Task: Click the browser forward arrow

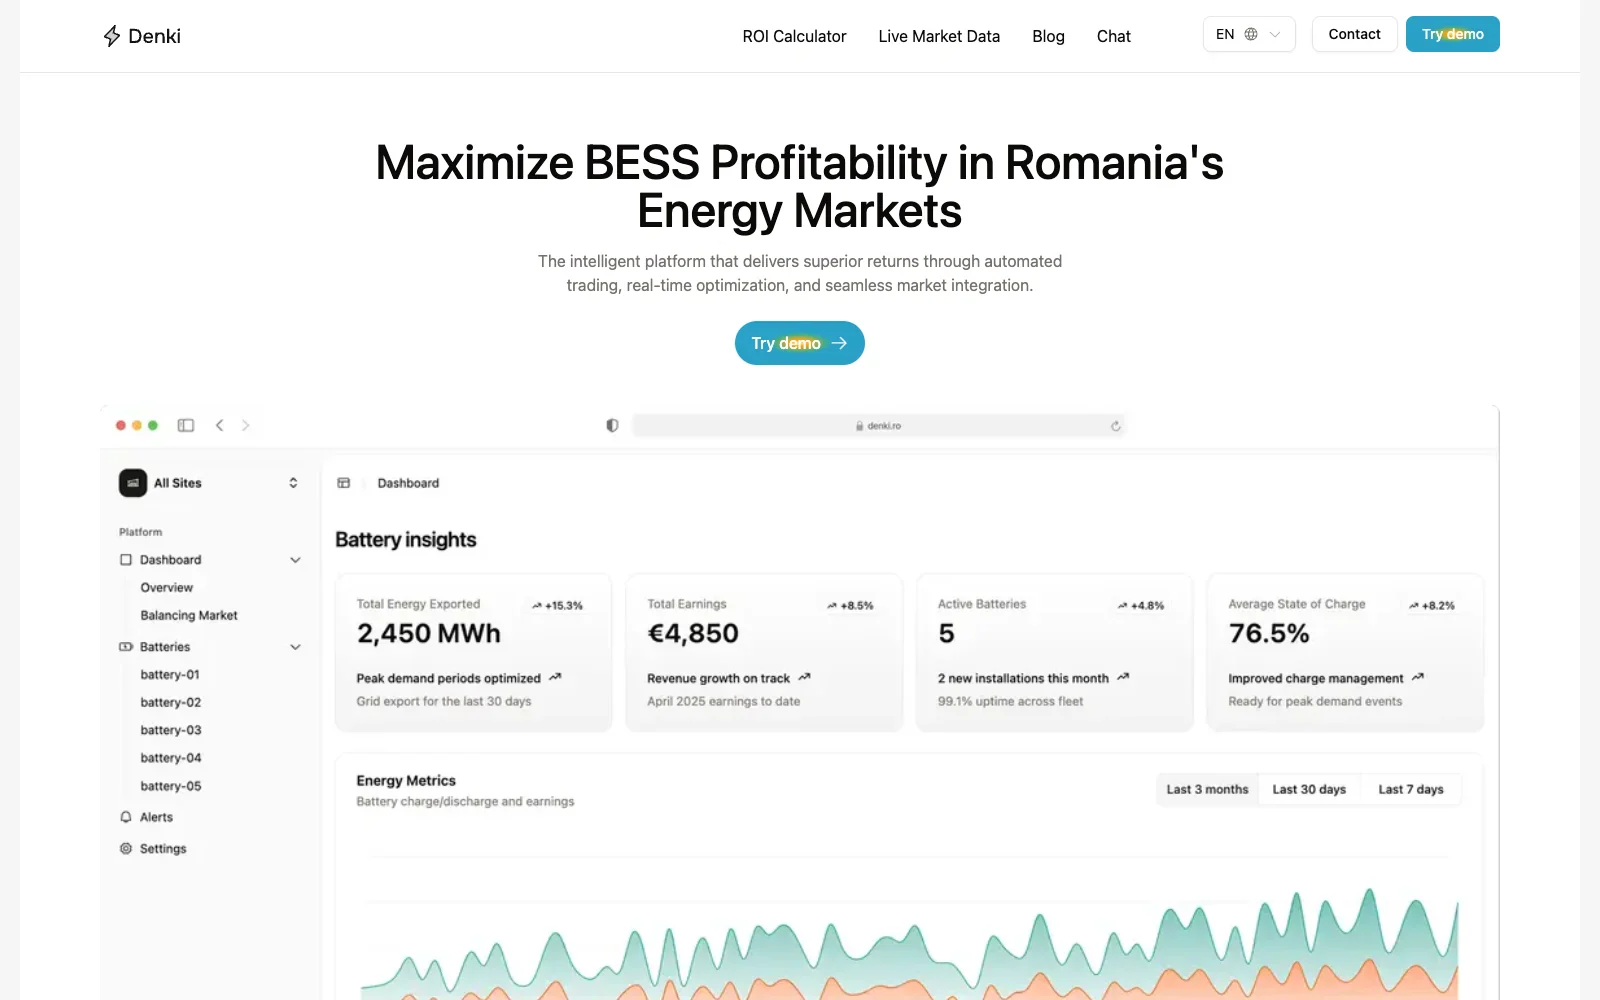Action: click(246, 425)
